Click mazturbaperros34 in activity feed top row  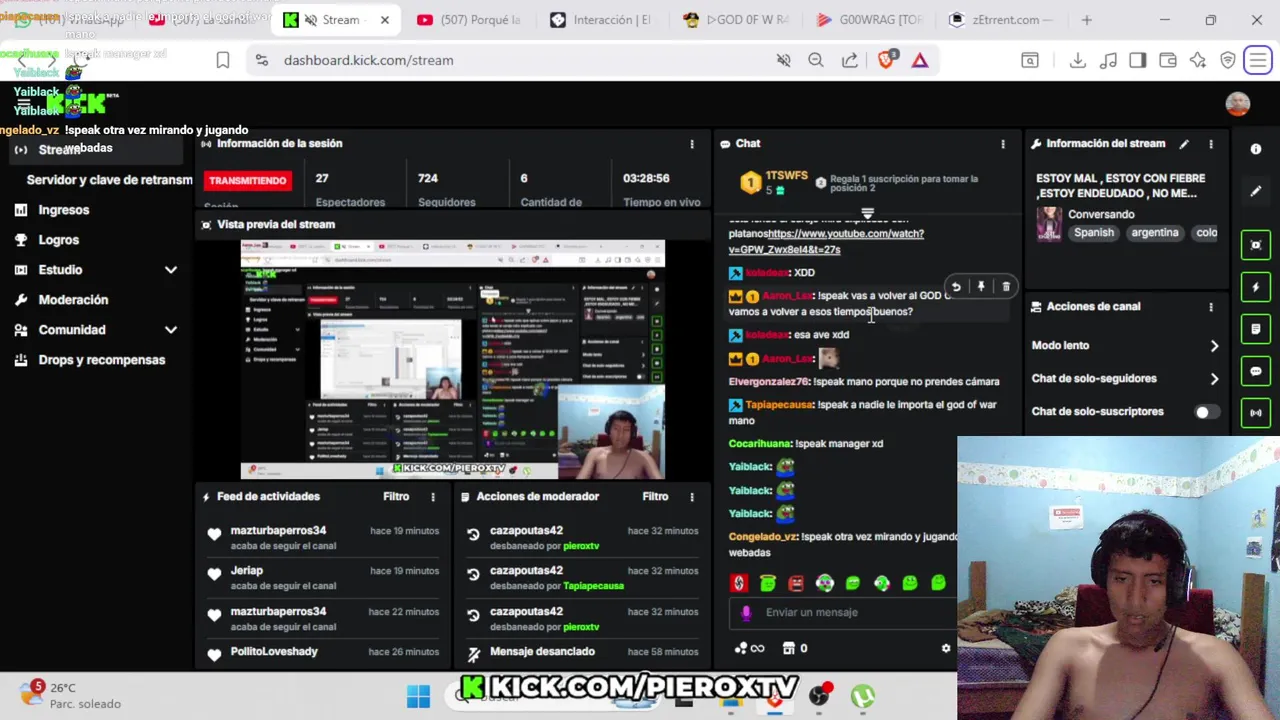tap(278, 531)
